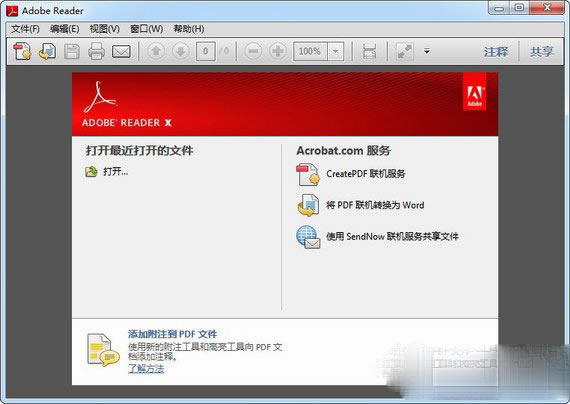
Task: Click the SendNow globe envelope icon
Action: (x=308, y=237)
